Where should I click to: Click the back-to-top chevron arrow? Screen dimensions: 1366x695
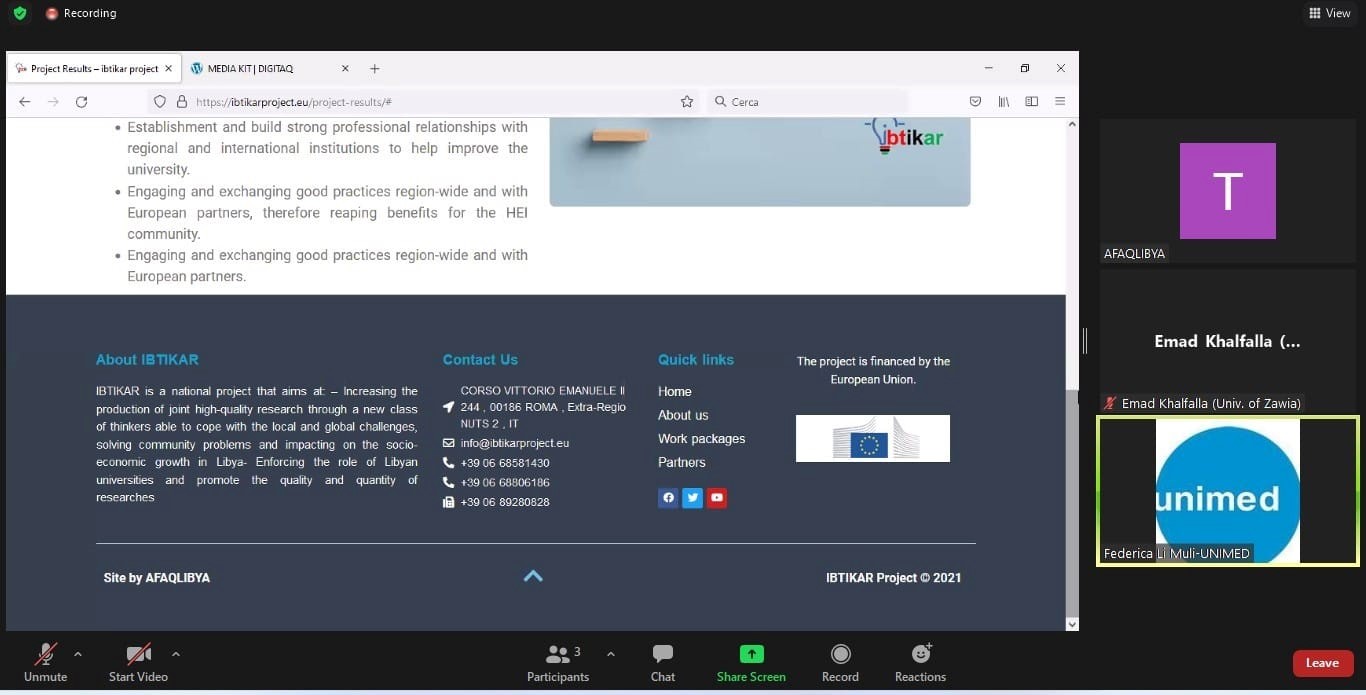[533, 576]
